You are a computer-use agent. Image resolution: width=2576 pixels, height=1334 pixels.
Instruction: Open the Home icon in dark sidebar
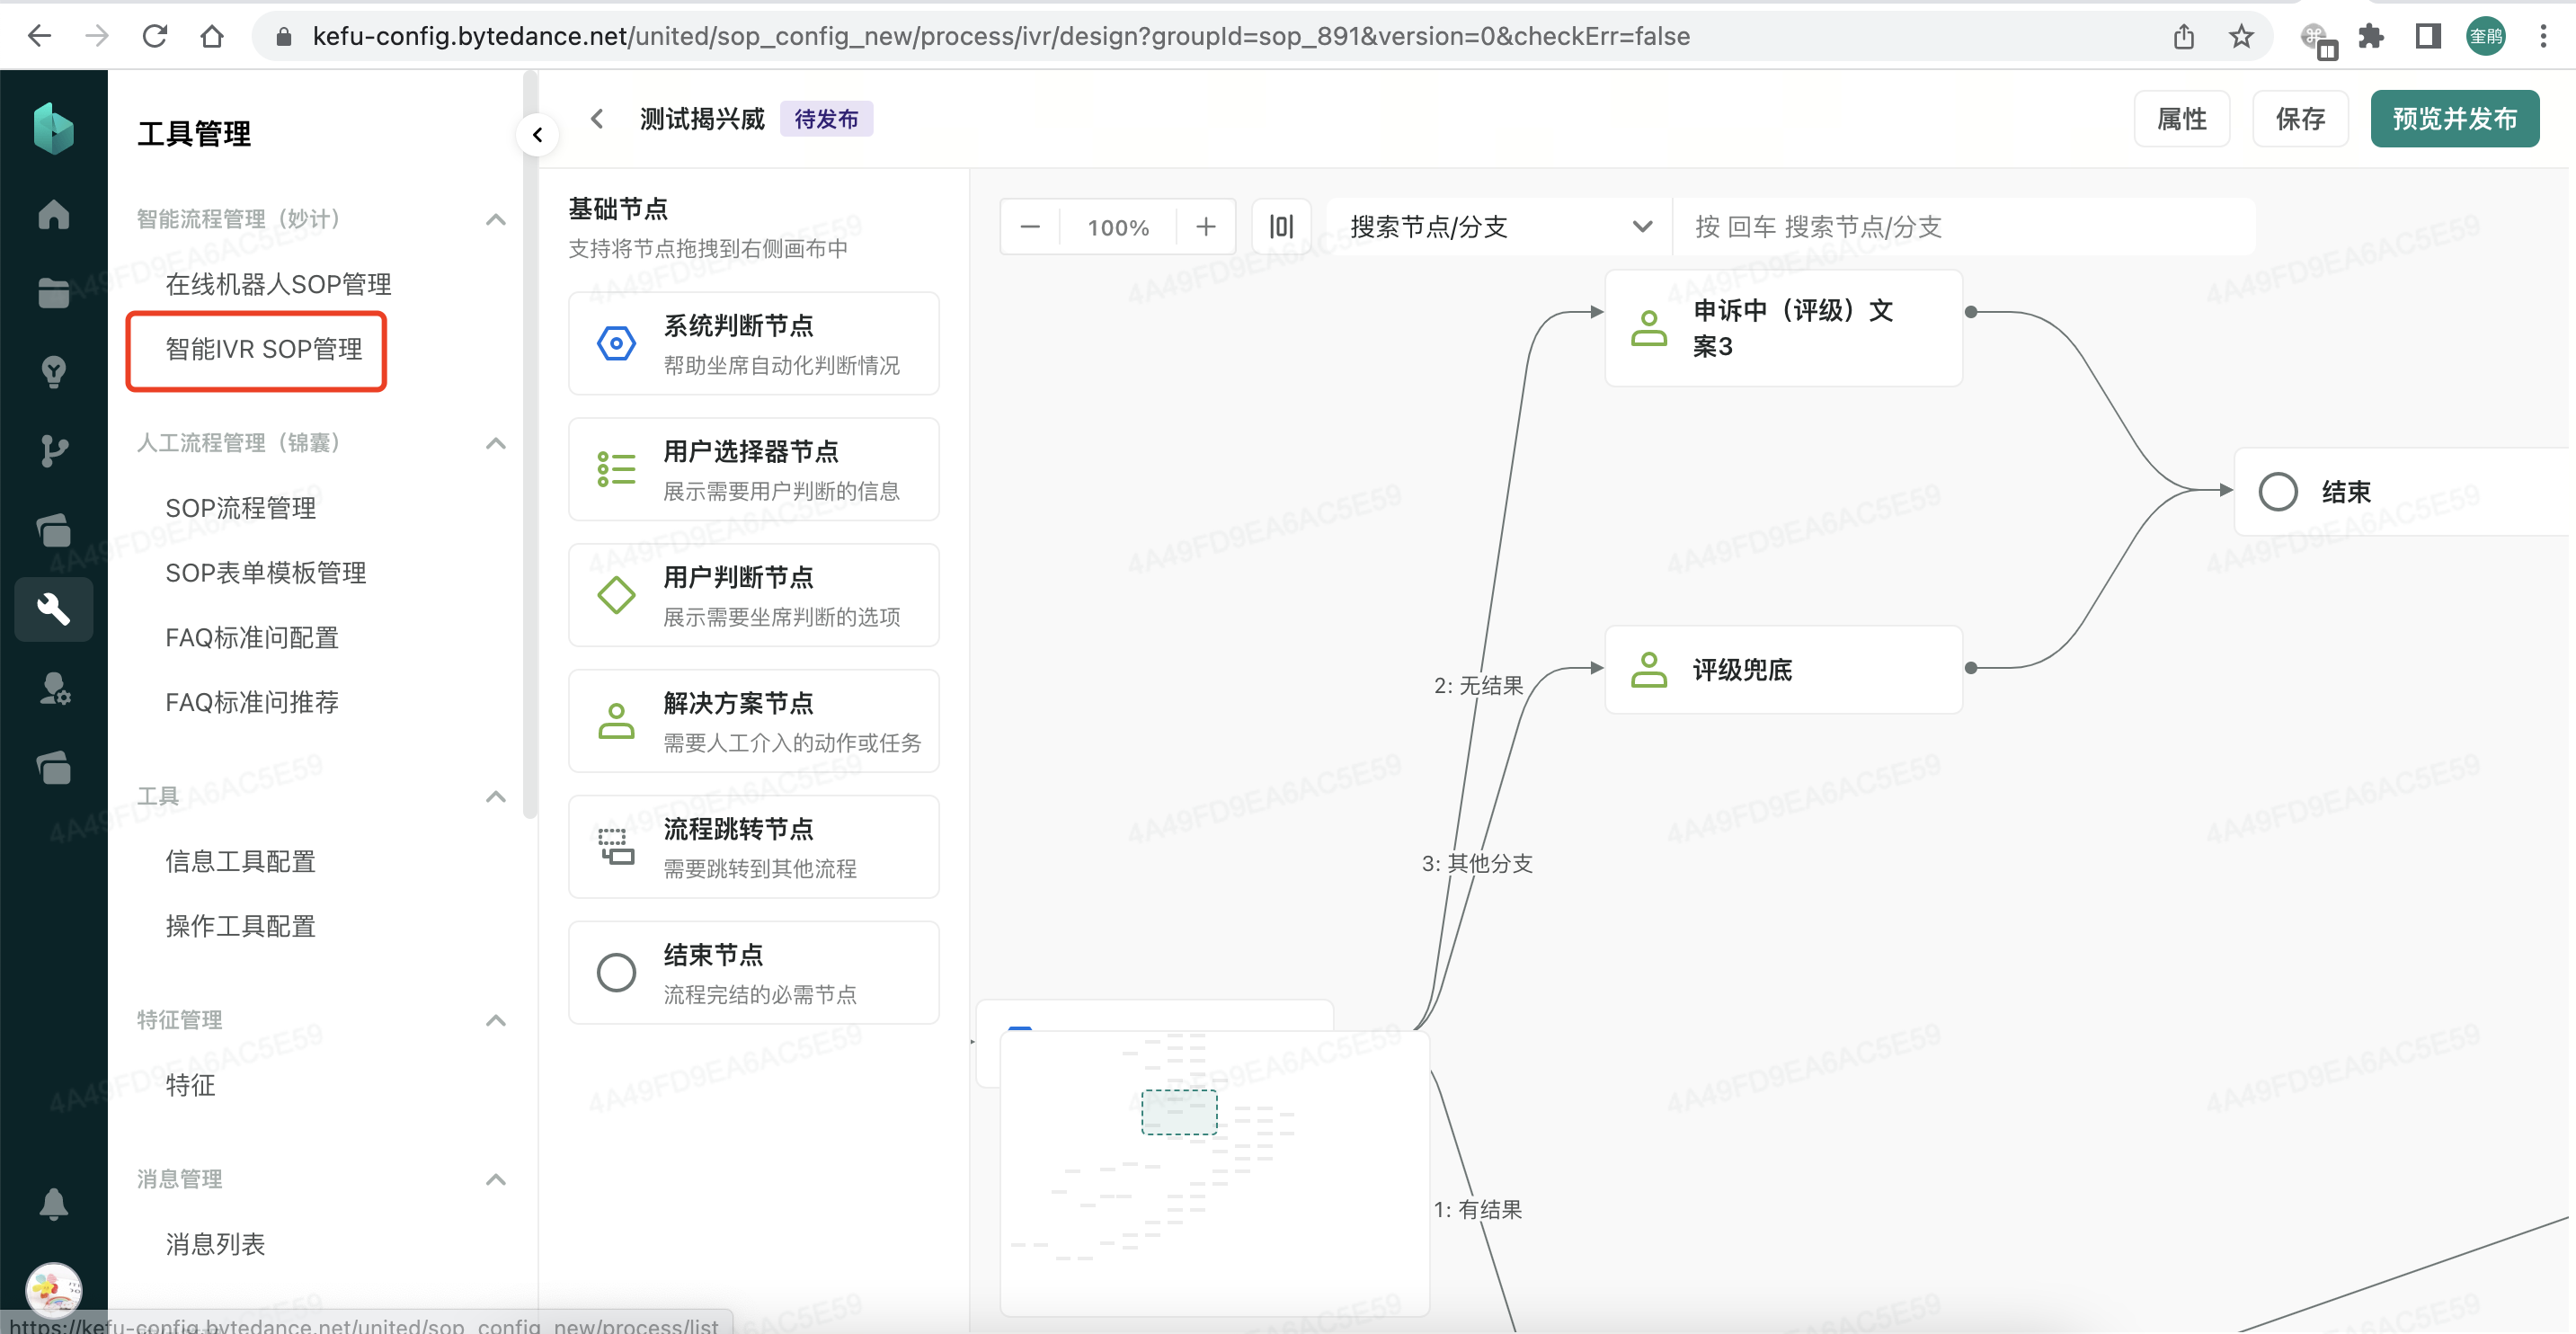tap(53, 214)
